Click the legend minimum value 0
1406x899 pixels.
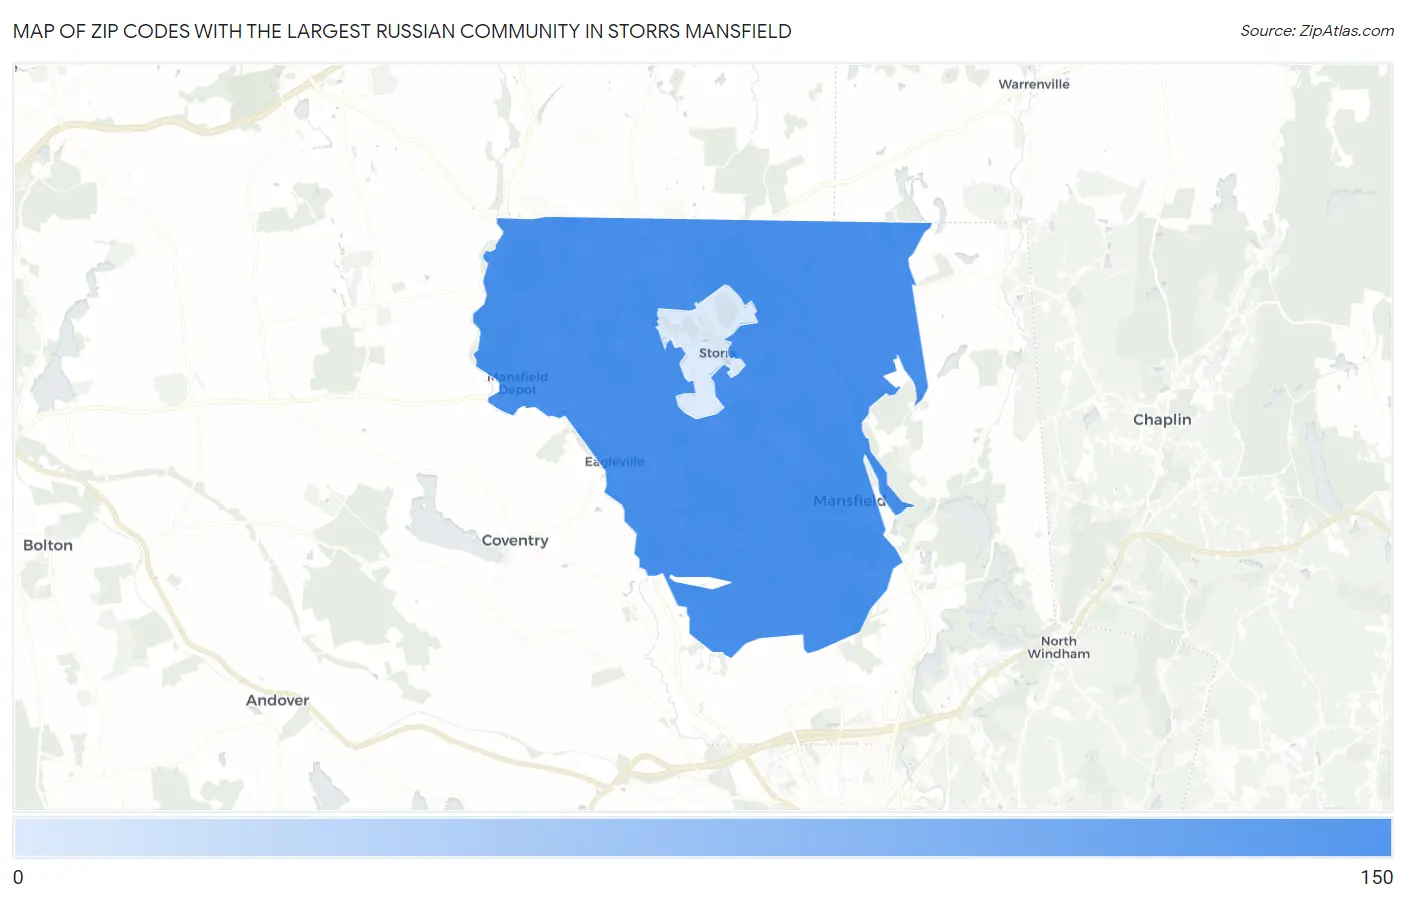18,877
